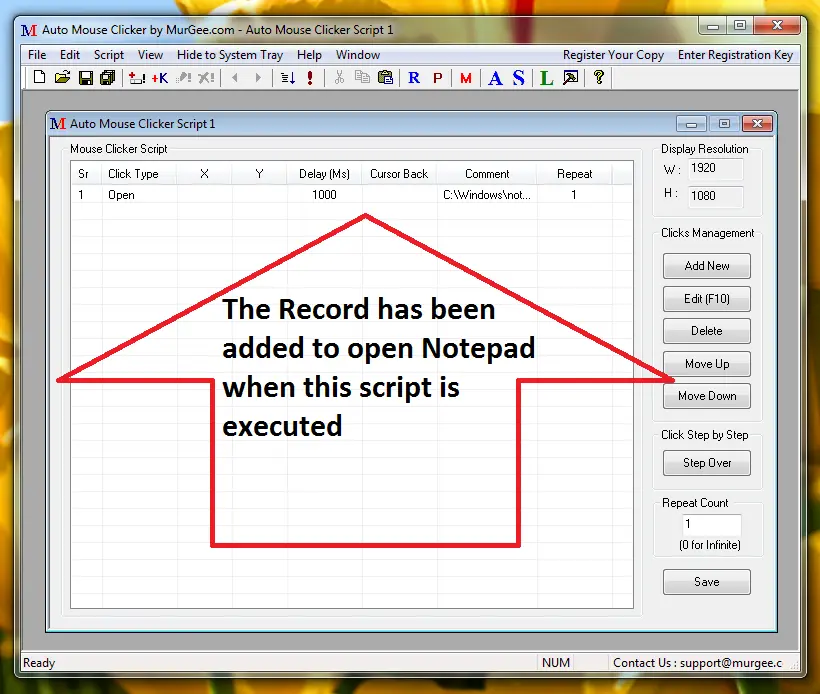Open the Enter Registration Key menu item
Viewport: 820px width, 694px height.
click(x=735, y=55)
